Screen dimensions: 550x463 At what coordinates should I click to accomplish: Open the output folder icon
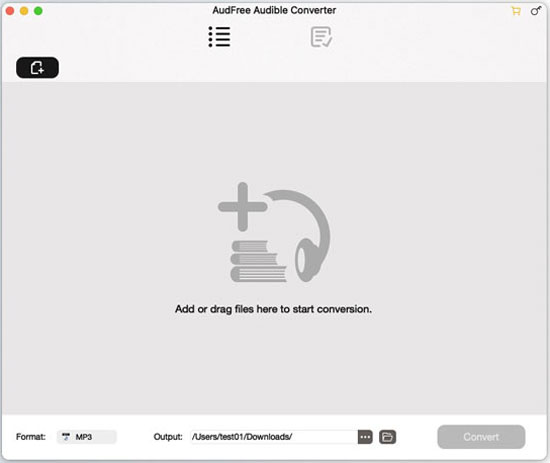pos(388,437)
